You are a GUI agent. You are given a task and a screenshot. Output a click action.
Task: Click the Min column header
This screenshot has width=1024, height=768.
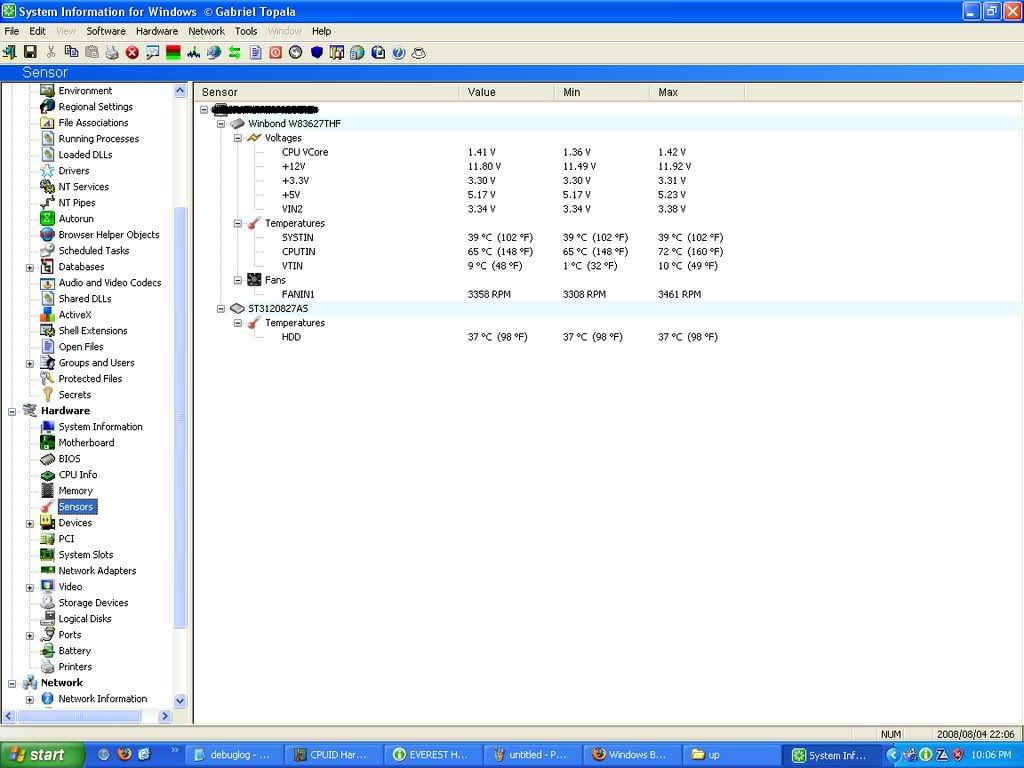coord(602,92)
